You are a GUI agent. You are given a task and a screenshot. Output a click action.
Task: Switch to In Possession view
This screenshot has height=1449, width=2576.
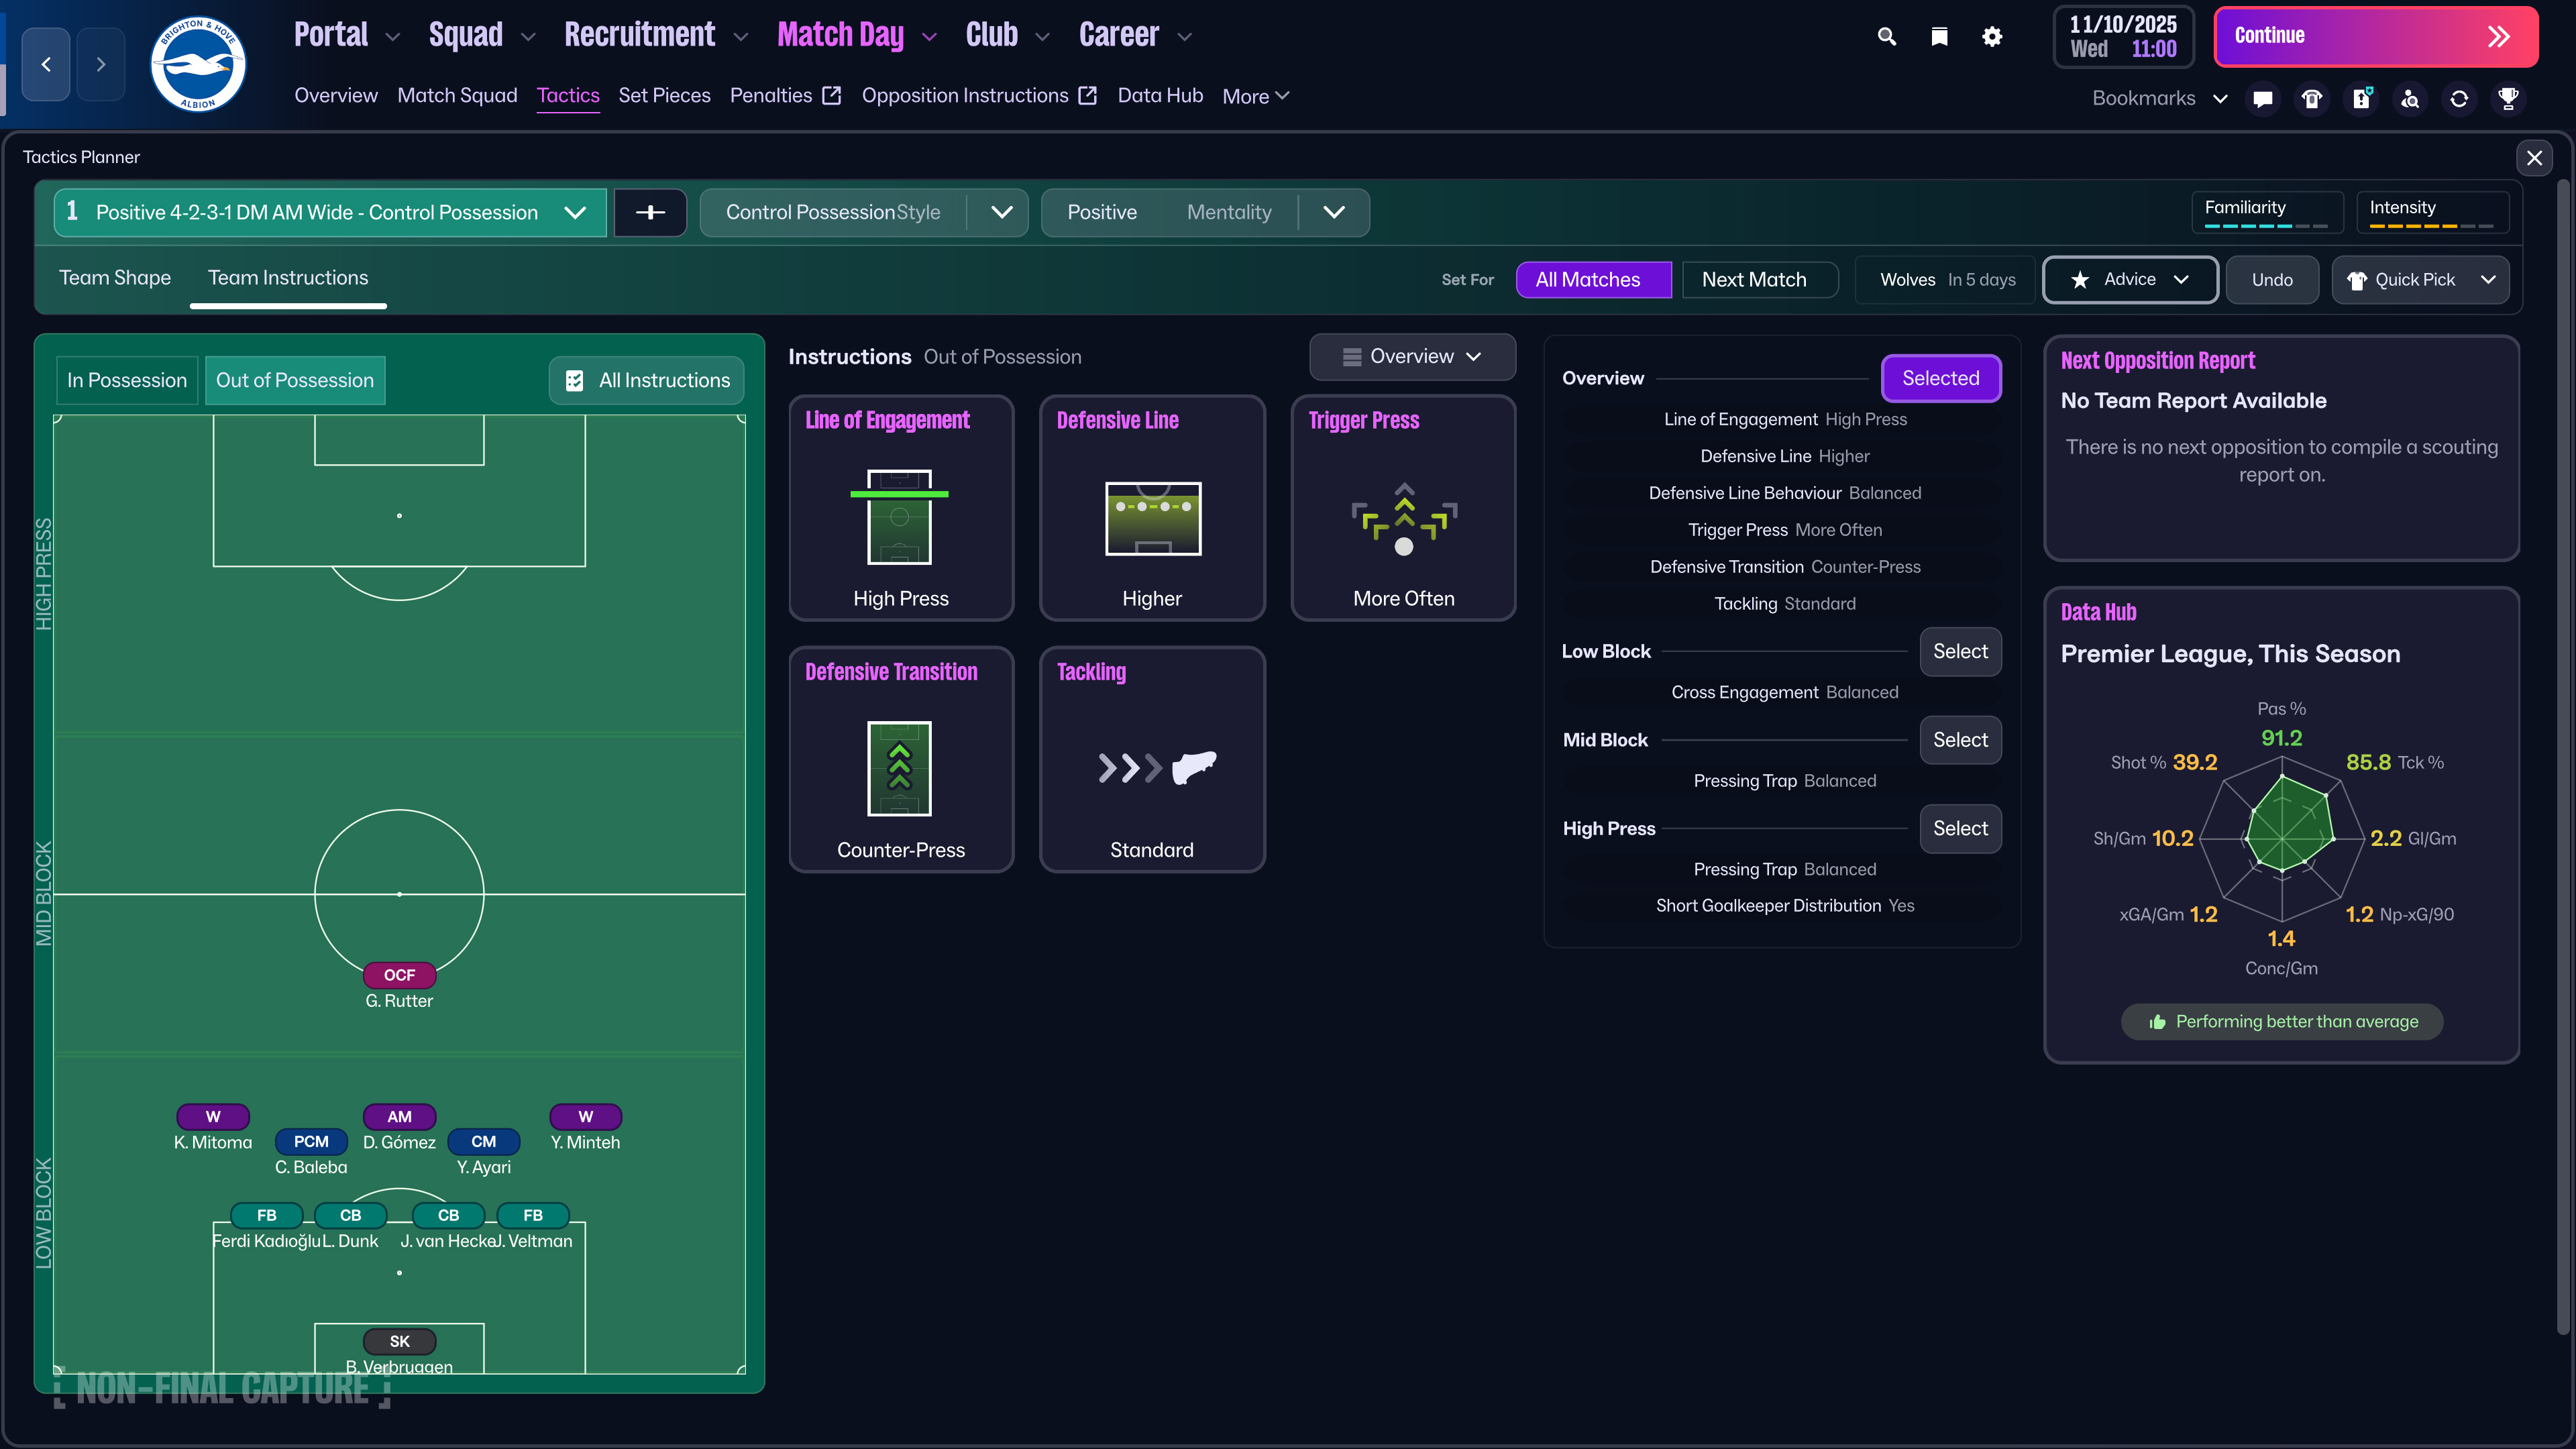point(127,381)
